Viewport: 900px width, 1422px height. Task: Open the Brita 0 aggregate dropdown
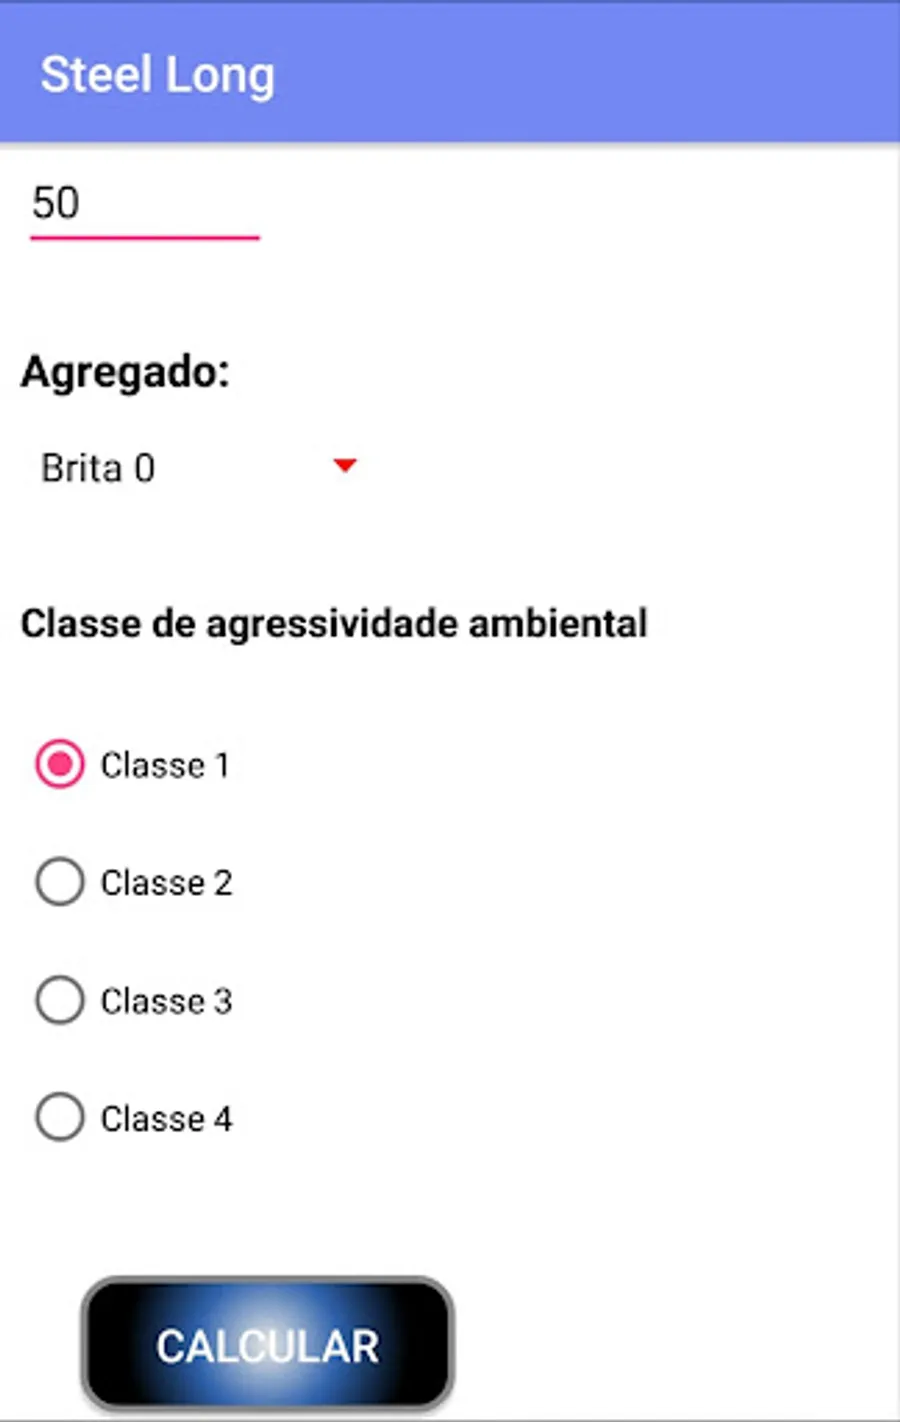pyautogui.click(x=195, y=467)
